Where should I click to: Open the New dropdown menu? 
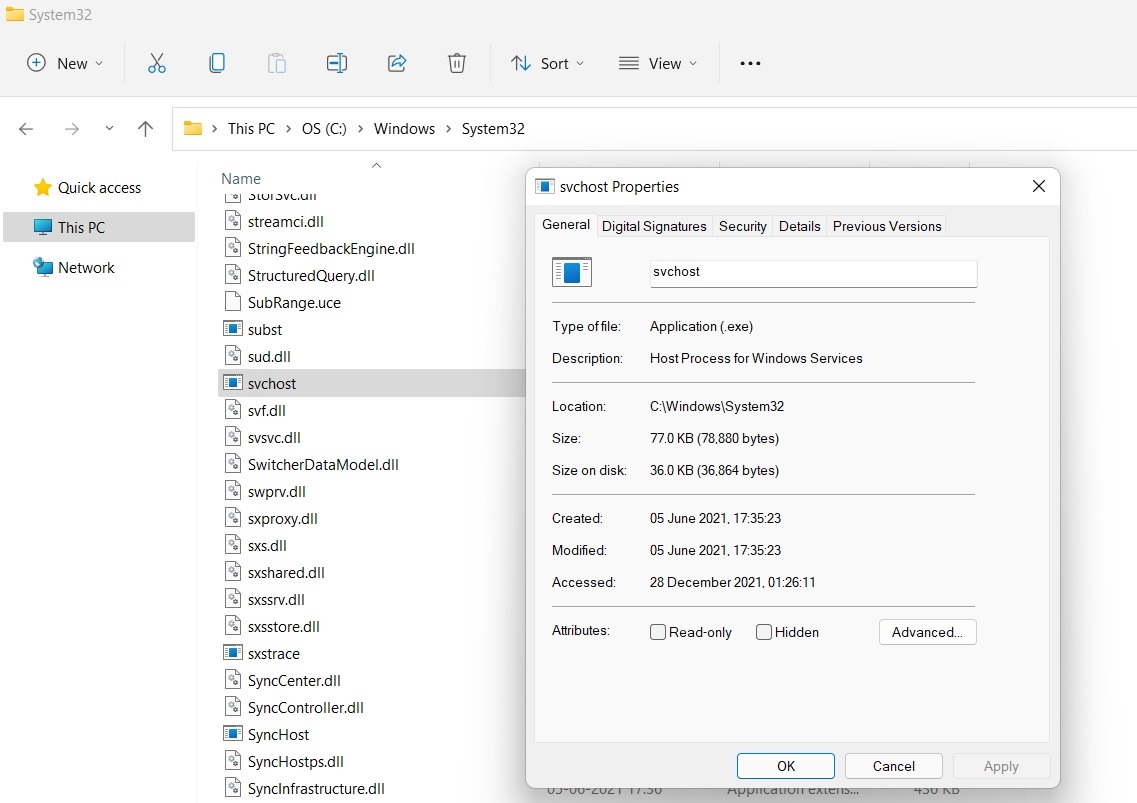point(64,63)
